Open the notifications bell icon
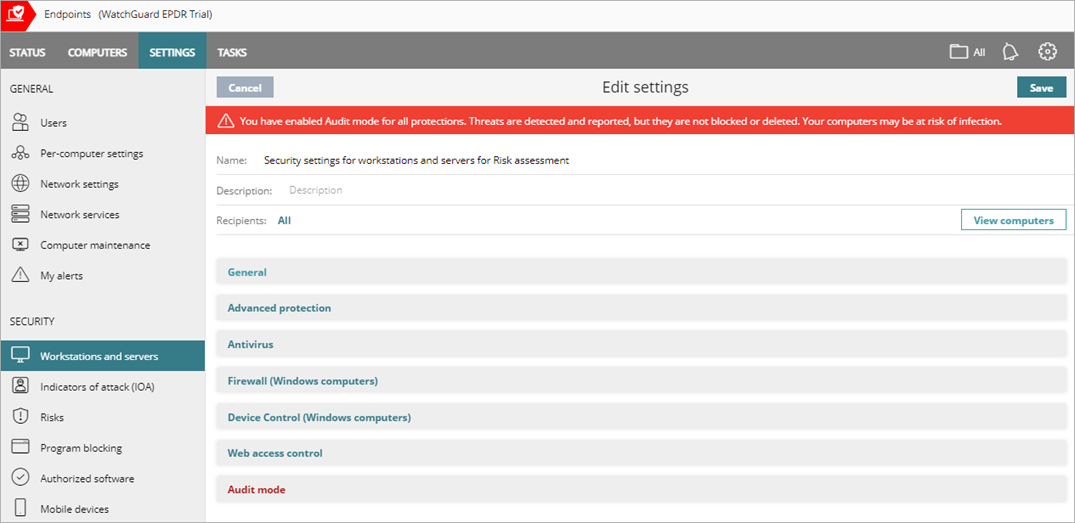The image size is (1075, 523). point(1010,52)
